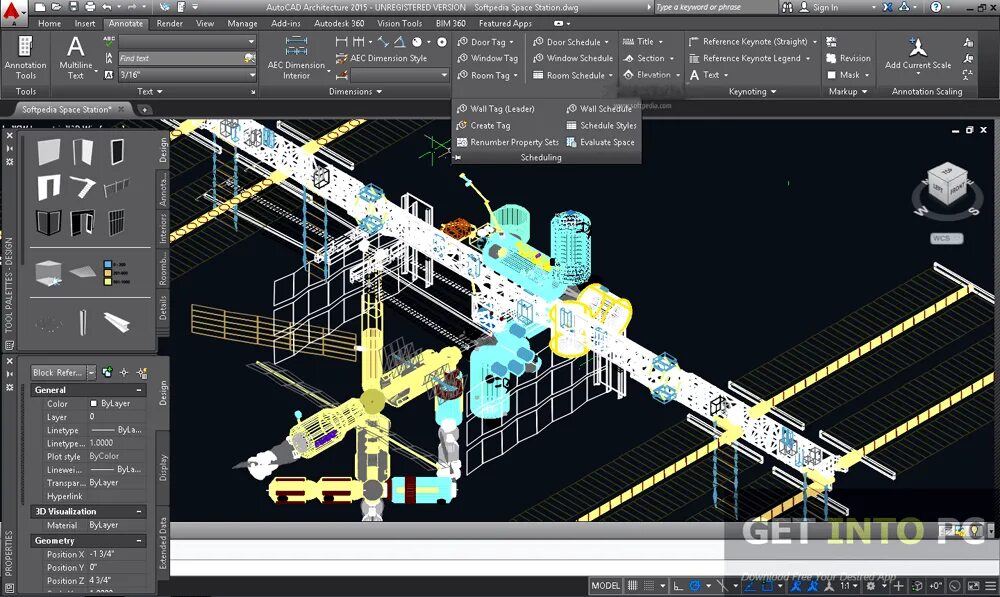
Task: Open the AutoCAD application menu button
Action: 13,13
